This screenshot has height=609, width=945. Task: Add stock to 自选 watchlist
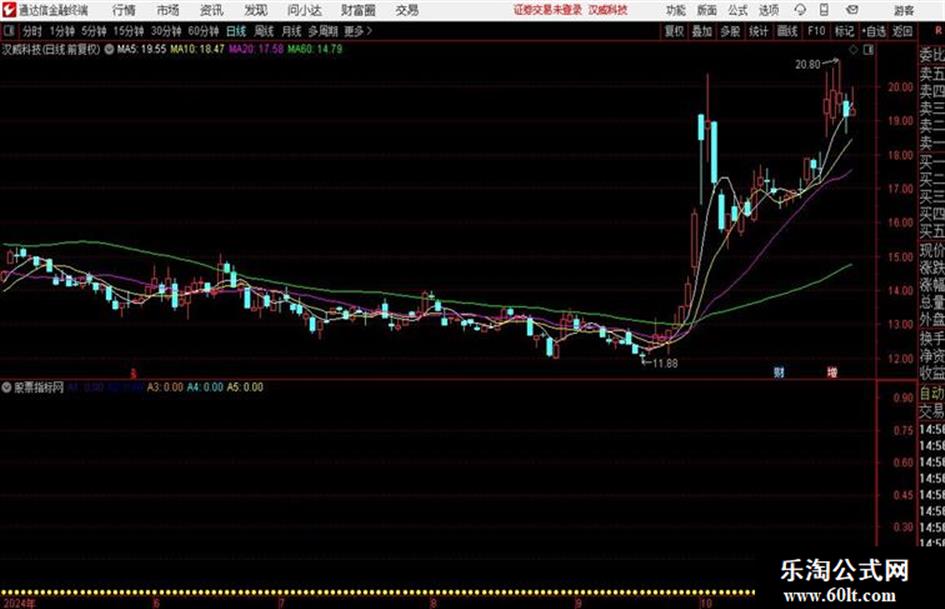(x=873, y=31)
